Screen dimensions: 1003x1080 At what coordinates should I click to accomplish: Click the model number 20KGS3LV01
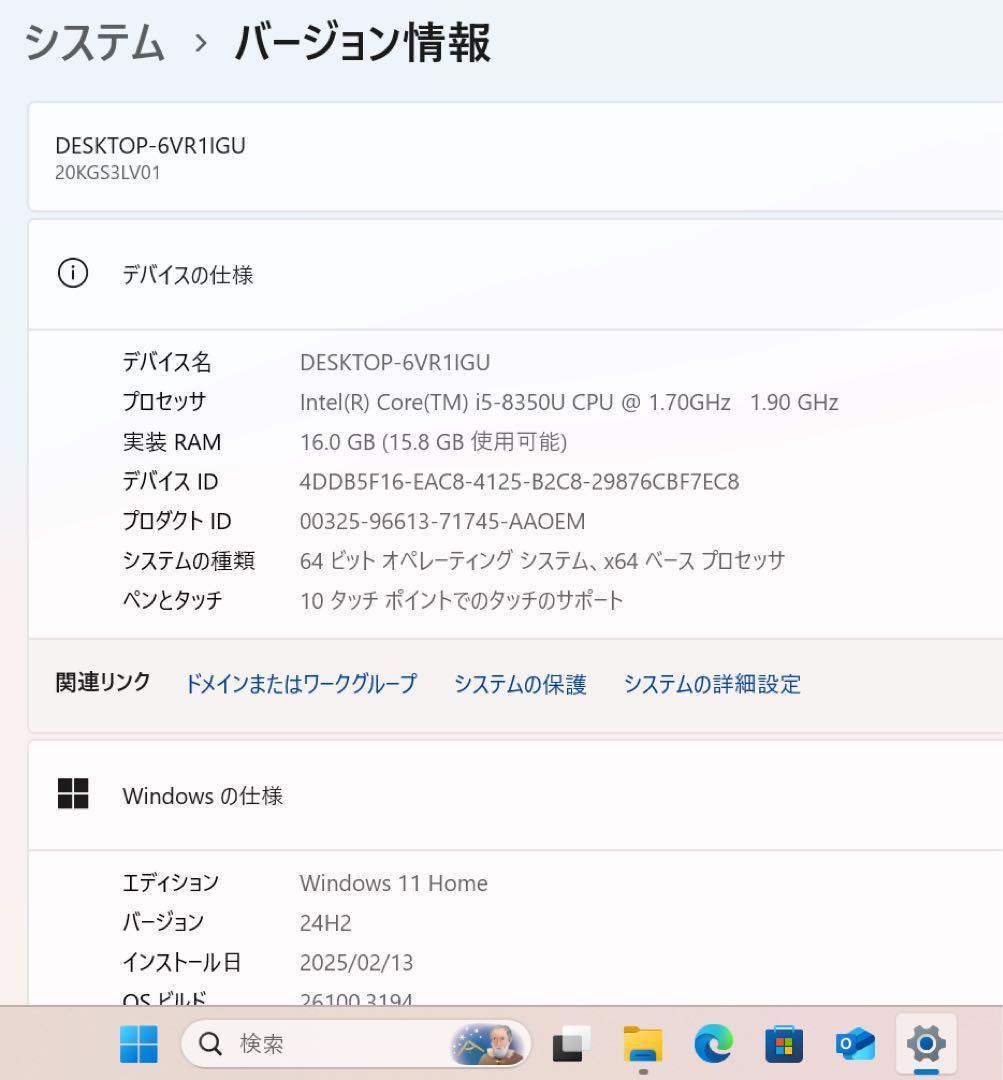[107, 173]
